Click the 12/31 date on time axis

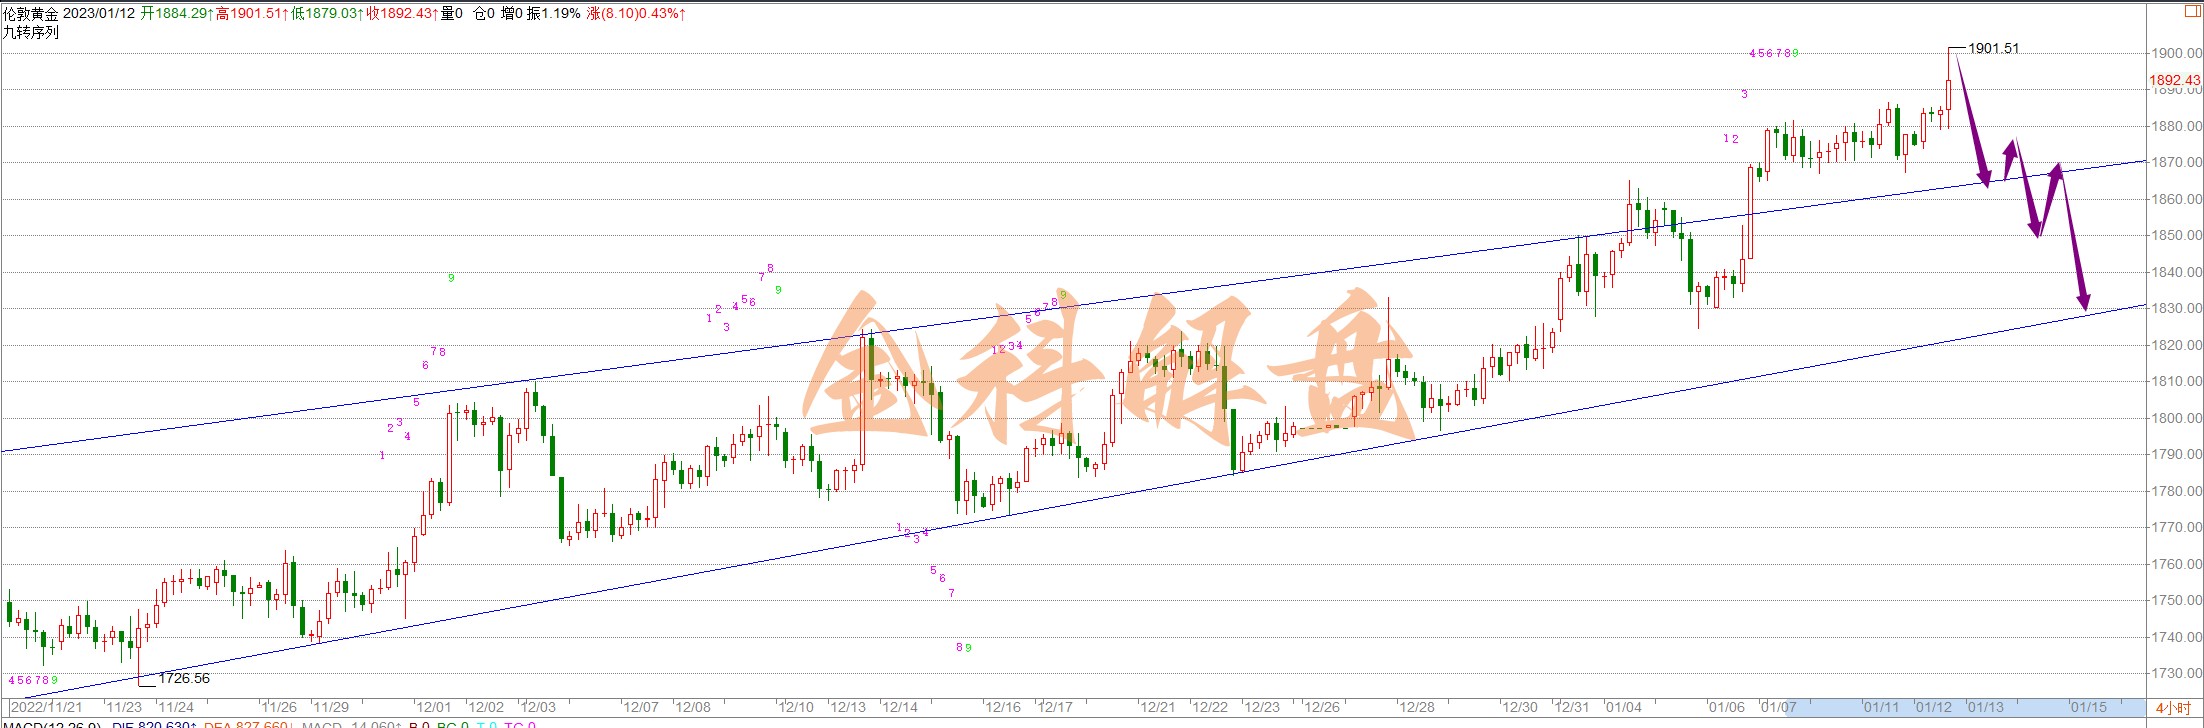click(x=1572, y=707)
